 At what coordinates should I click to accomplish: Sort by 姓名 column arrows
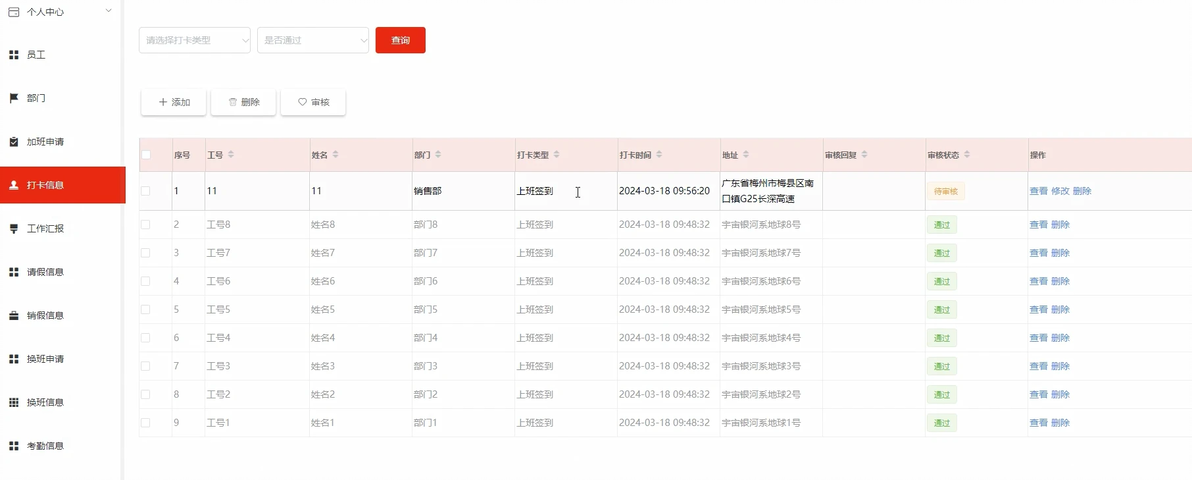point(335,154)
